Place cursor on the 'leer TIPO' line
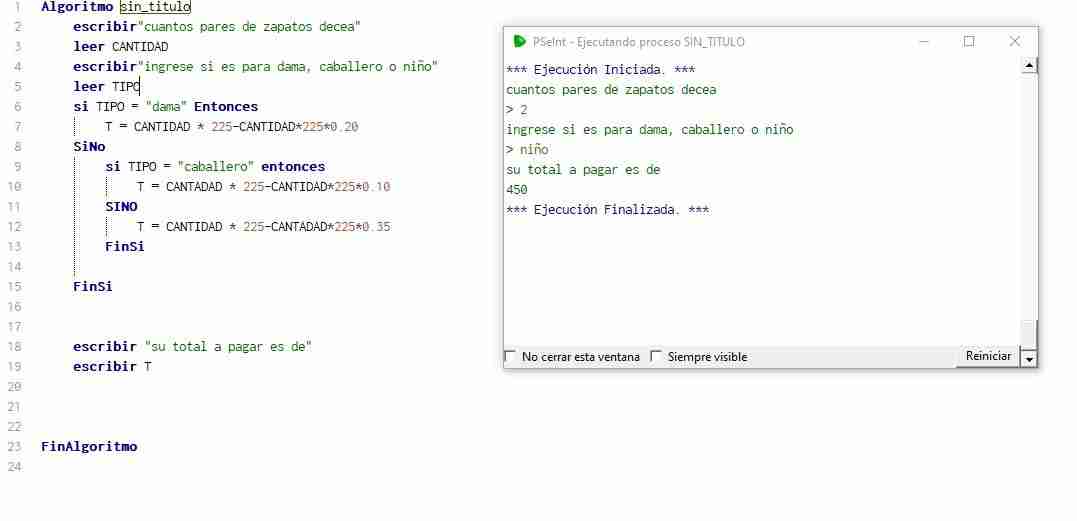The width and height of the screenshot is (1077, 521). 106,86
